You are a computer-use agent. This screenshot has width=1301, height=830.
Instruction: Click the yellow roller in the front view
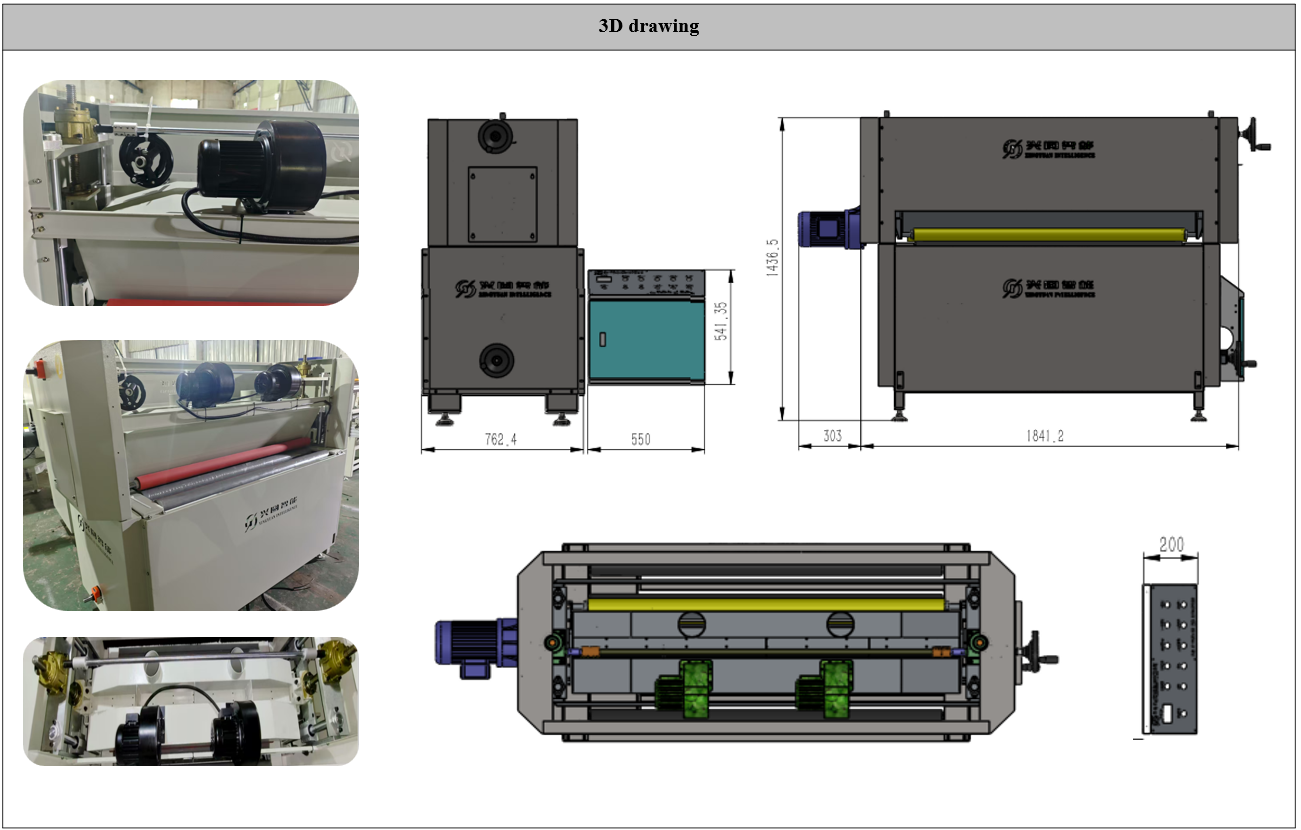pos(1053,236)
